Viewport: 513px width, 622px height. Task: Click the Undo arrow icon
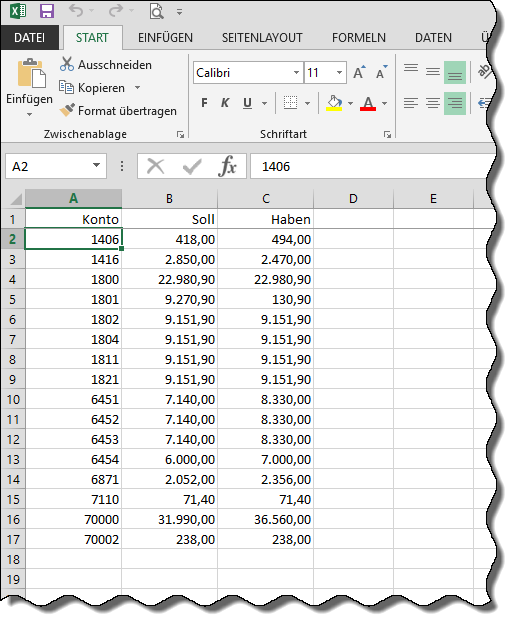76,11
